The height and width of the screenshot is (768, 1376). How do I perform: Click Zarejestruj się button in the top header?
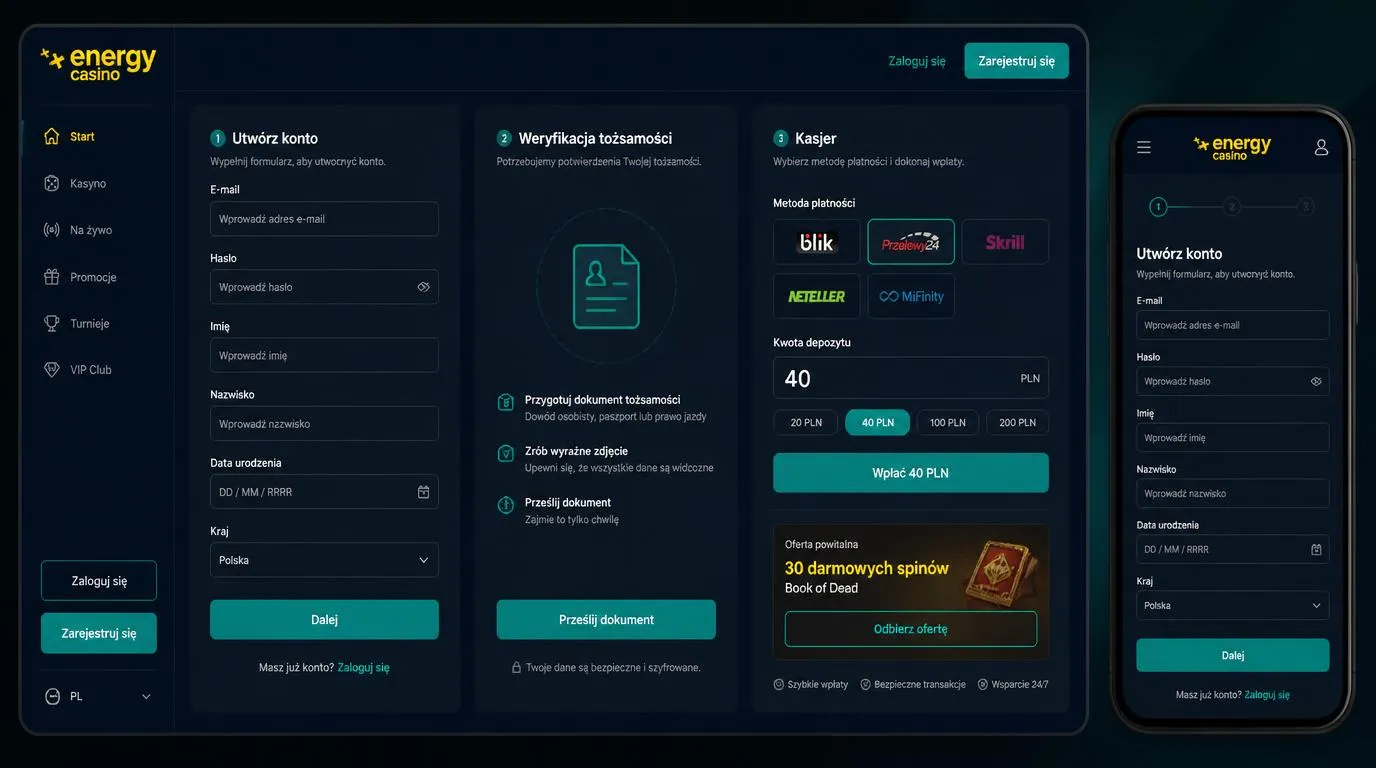point(1016,61)
